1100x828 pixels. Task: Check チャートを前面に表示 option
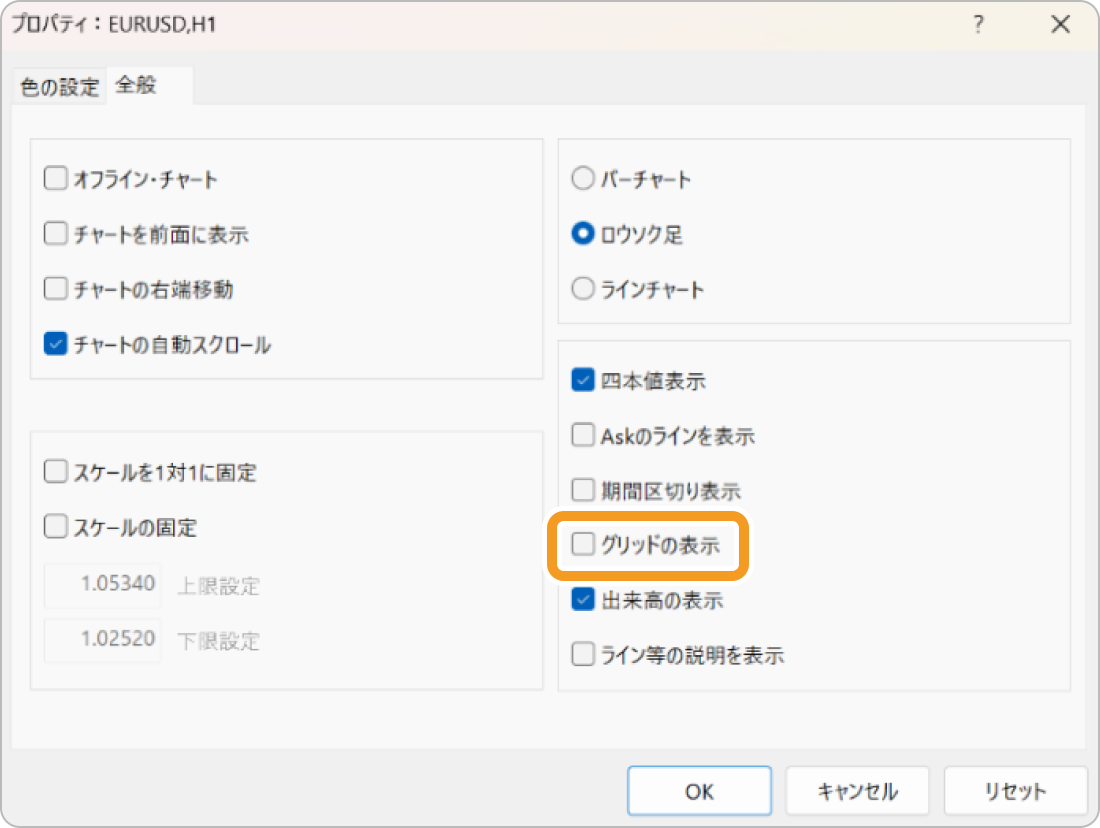pyautogui.click(x=55, y=234)
